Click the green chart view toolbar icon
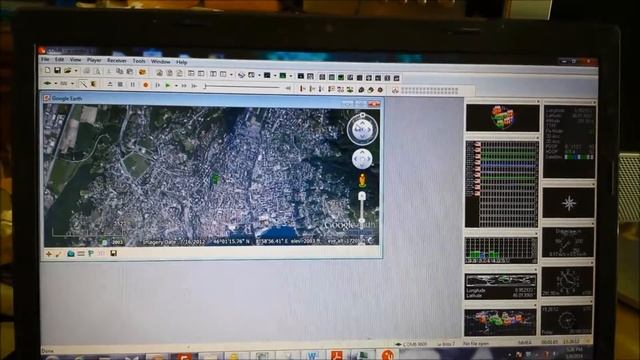The image size is (640, 360). pyautogui.click(x=282, y=76)
